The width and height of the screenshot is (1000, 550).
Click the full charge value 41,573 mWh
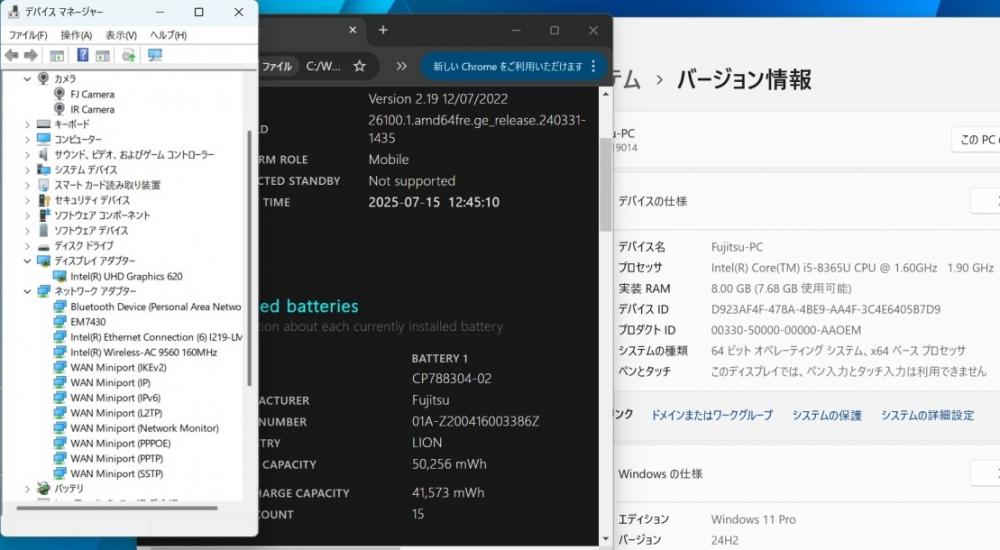[448, 493]
